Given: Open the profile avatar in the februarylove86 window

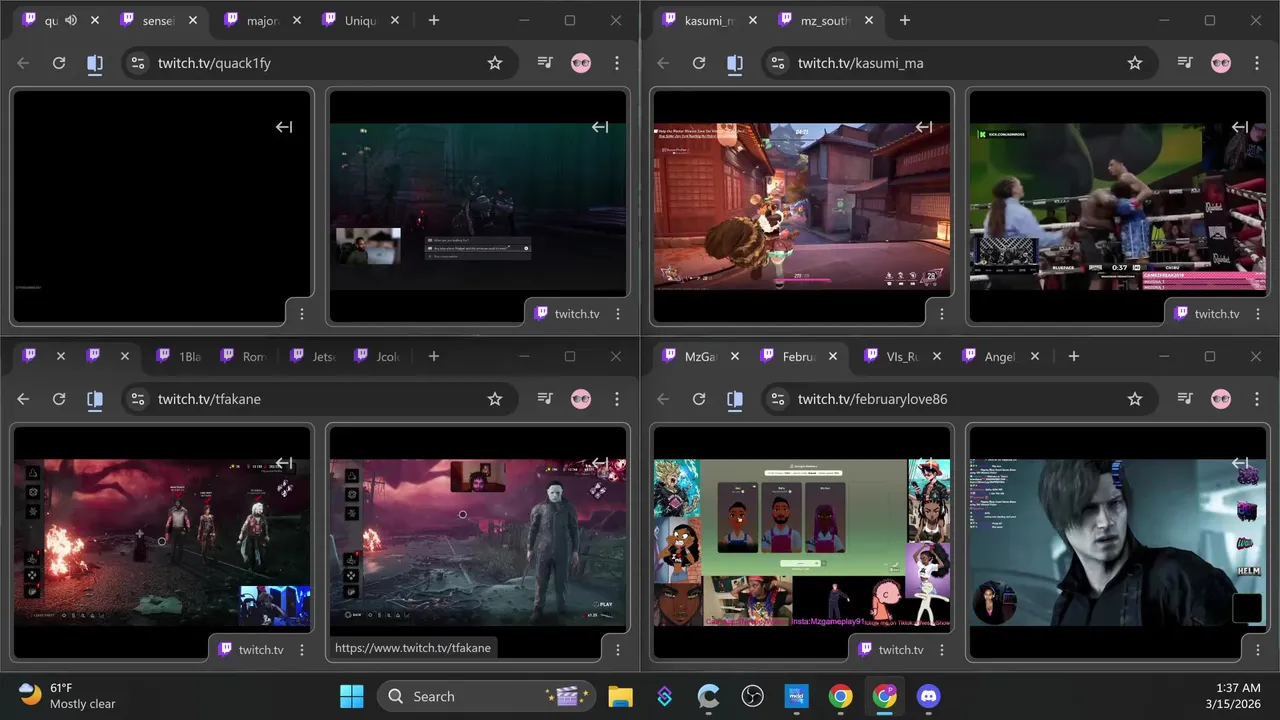Looking at the screenshot, I should (x=1221, y=399).
